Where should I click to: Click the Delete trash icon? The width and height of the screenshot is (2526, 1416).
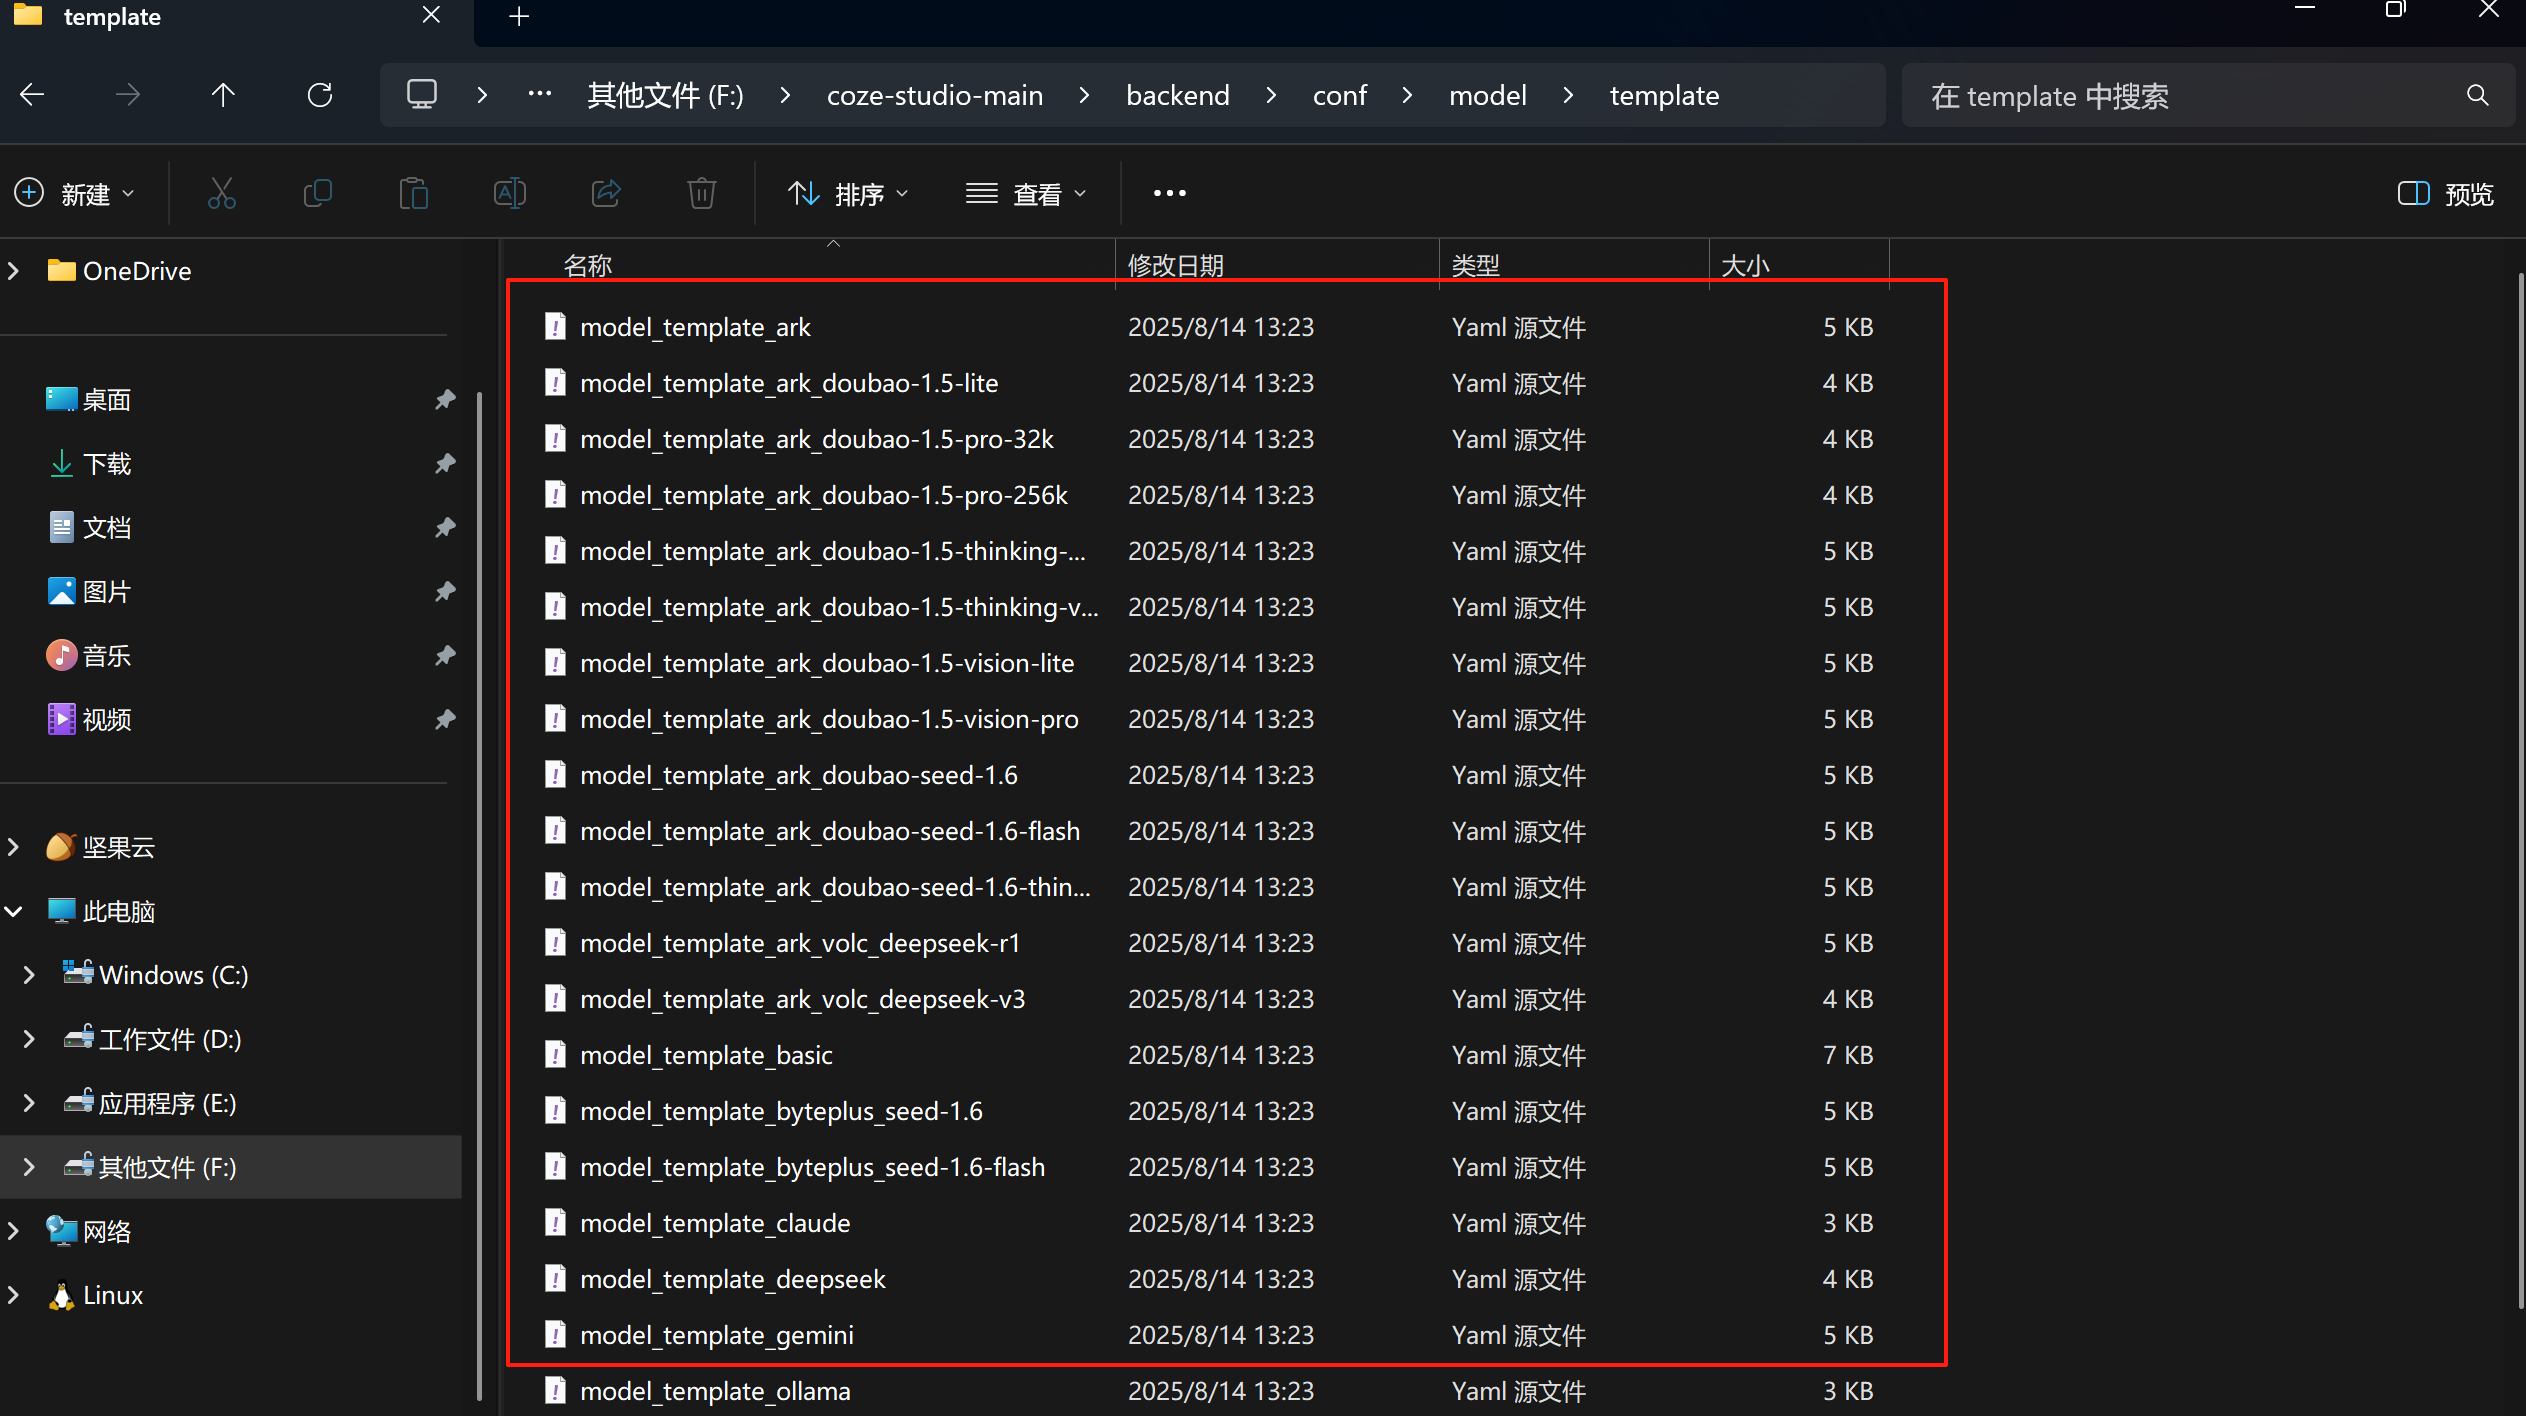[x=702, y=193]
